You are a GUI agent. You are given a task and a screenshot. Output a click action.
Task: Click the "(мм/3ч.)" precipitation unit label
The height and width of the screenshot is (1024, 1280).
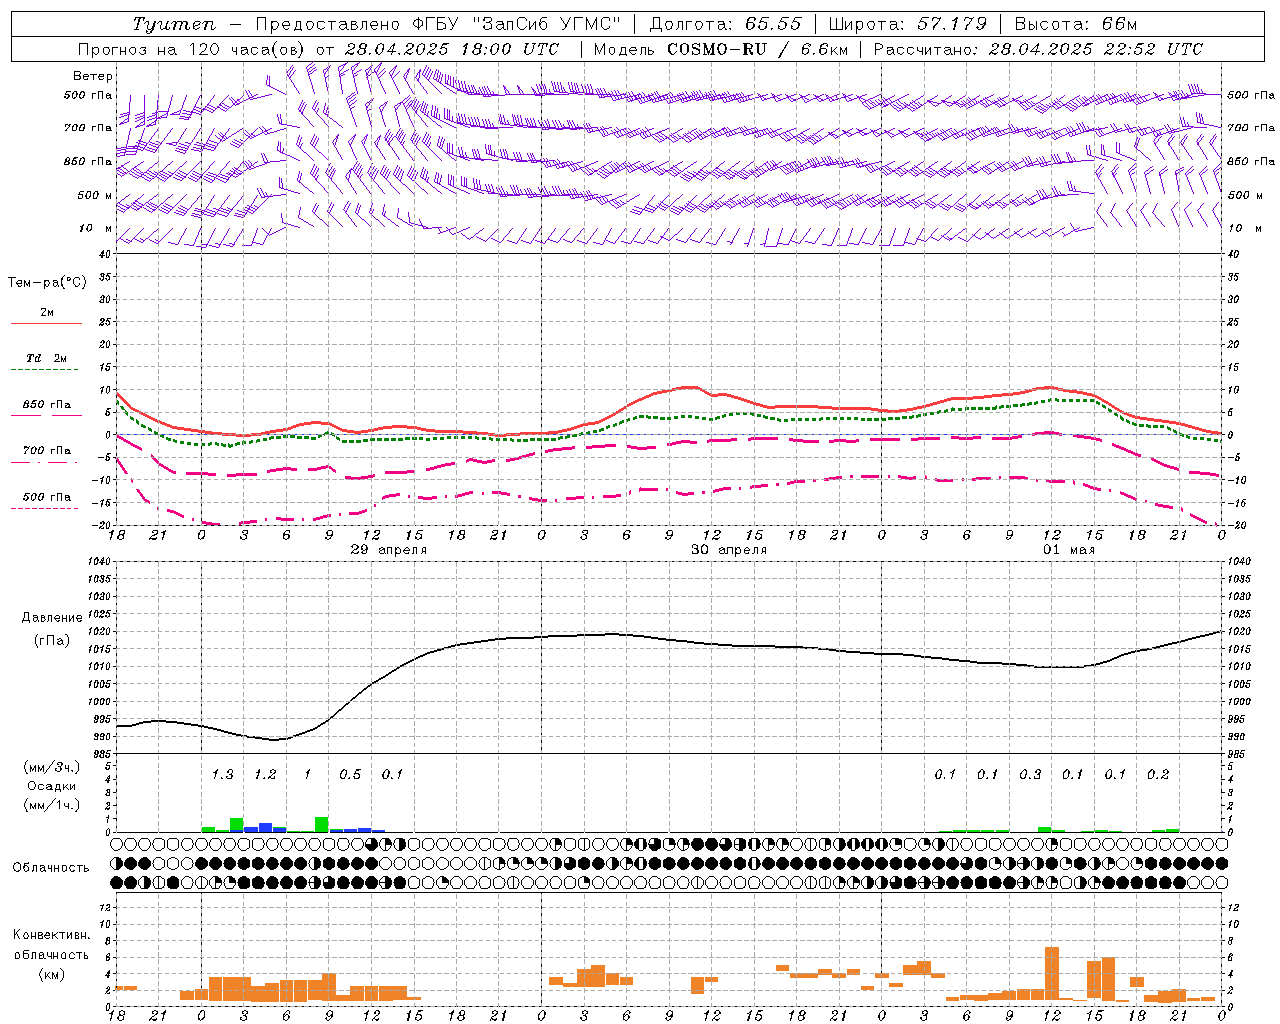click(x=51, y=768)
